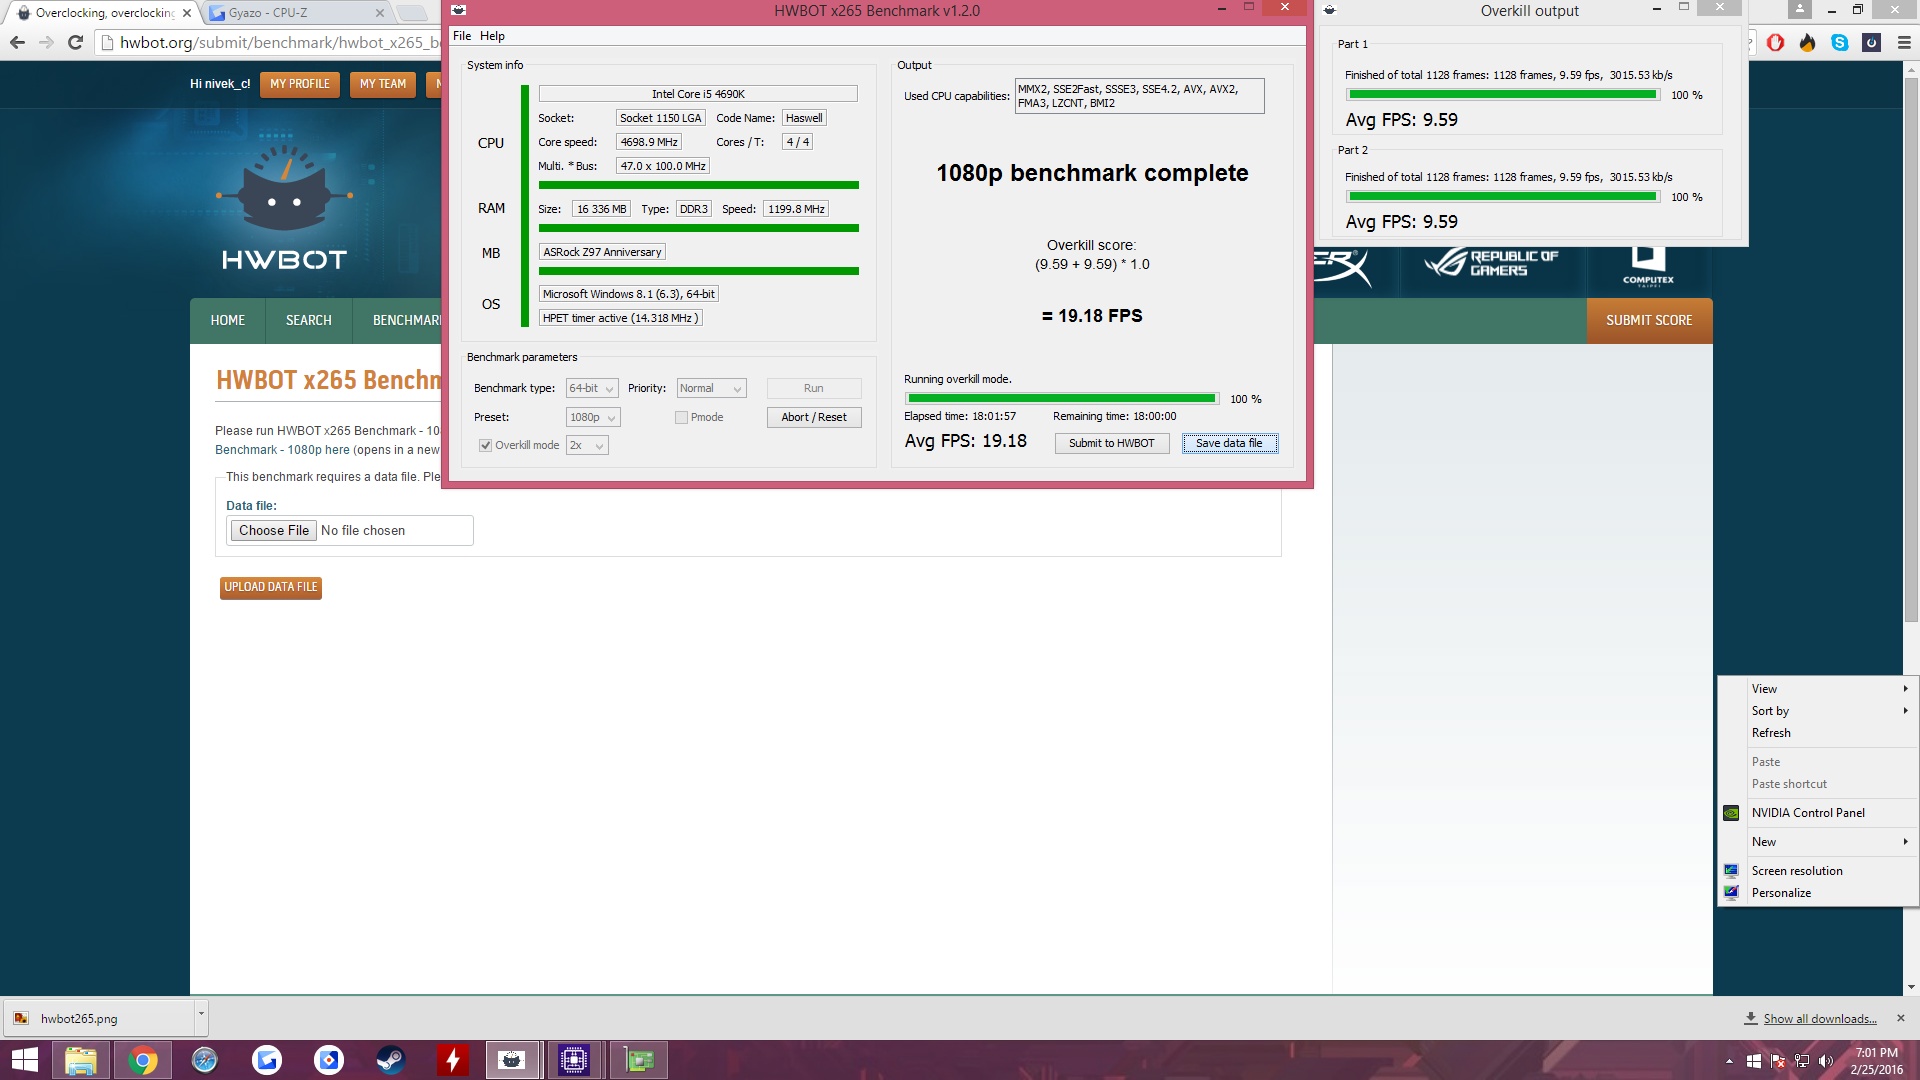Click the Chrome forward arrow
Screen dimensions: 1920x1080
[x=46, y=42]
